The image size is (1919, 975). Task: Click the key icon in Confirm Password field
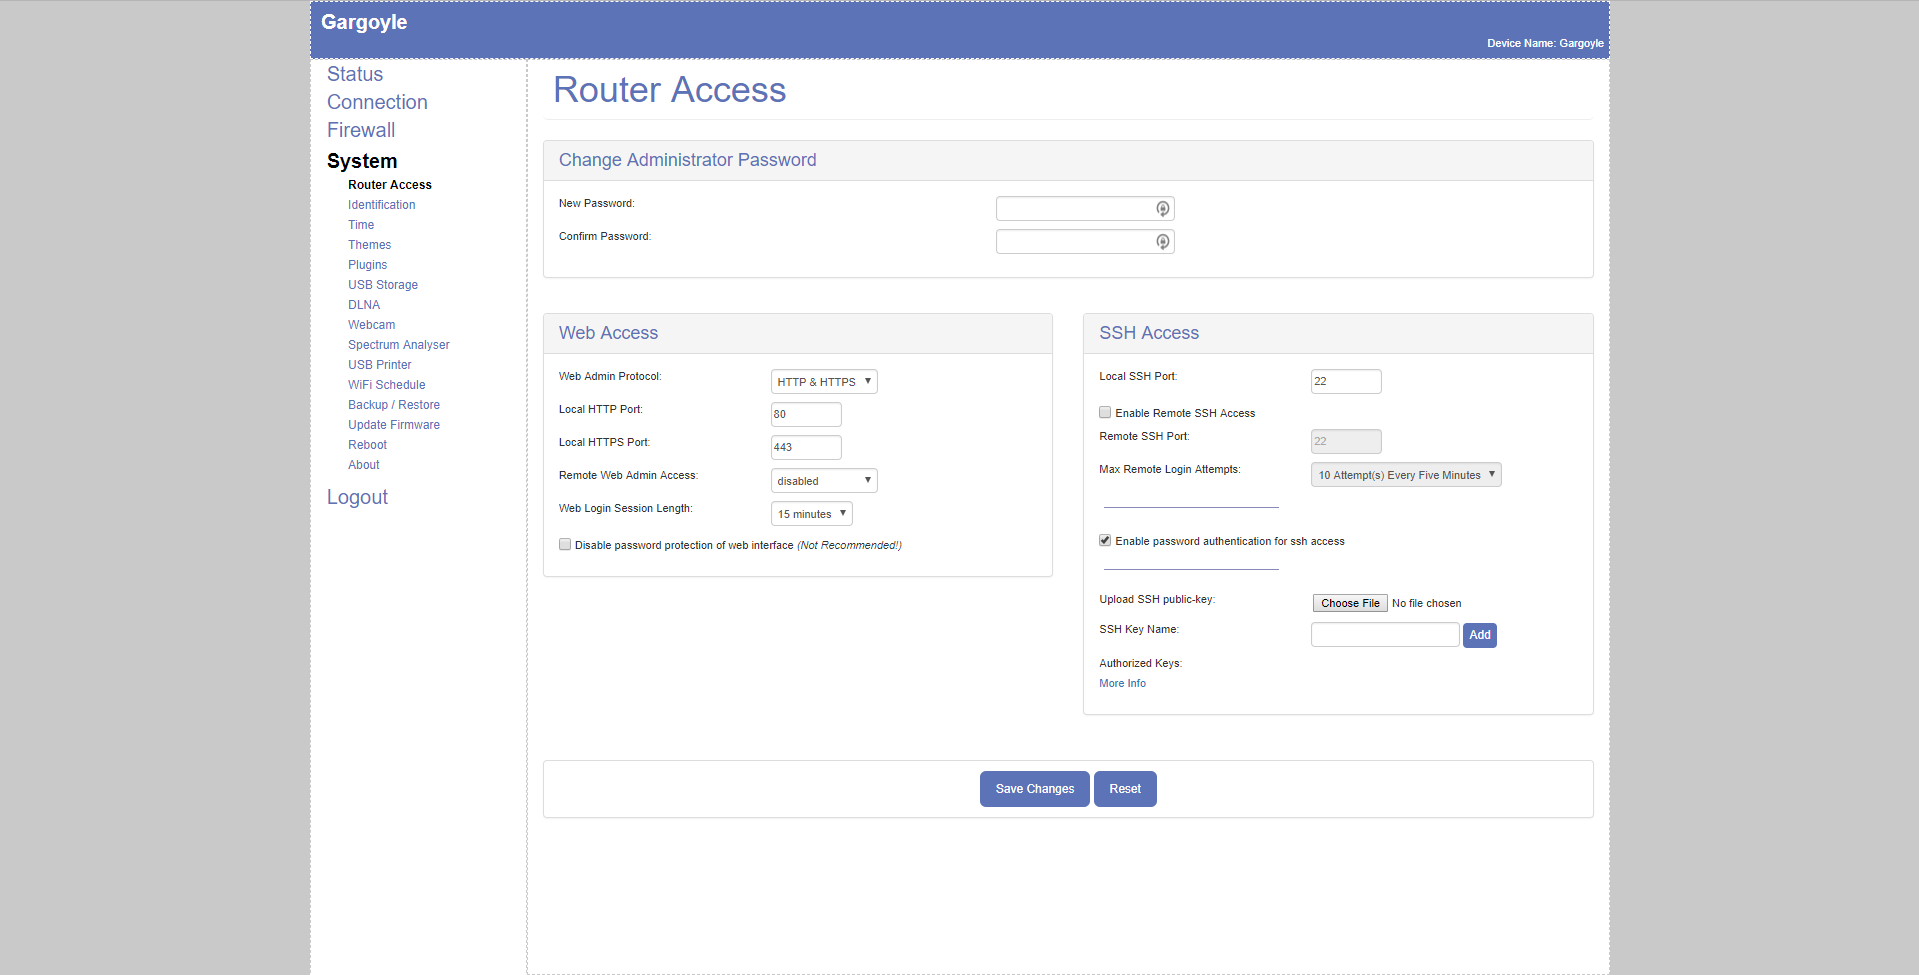[1162, 242]
